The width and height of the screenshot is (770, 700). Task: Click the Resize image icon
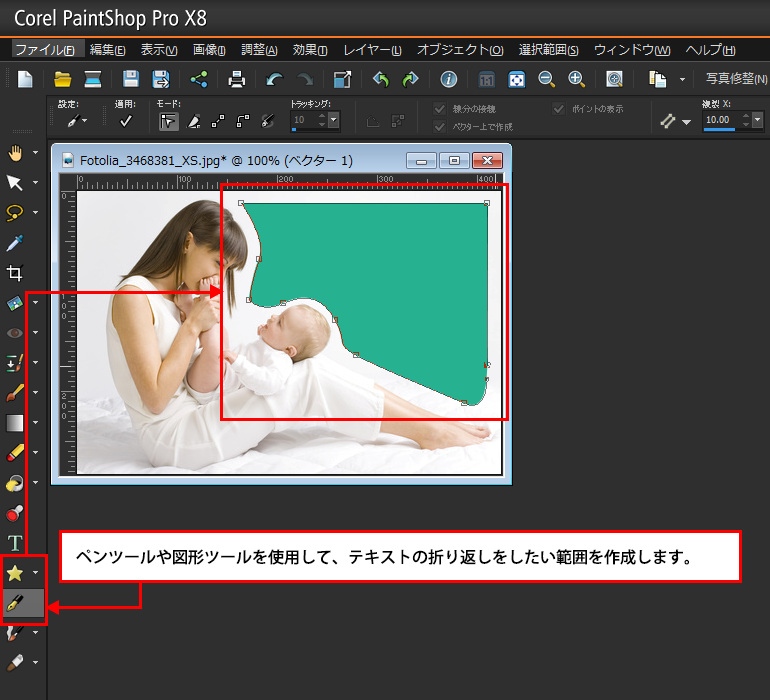click(x=342, y=79)
